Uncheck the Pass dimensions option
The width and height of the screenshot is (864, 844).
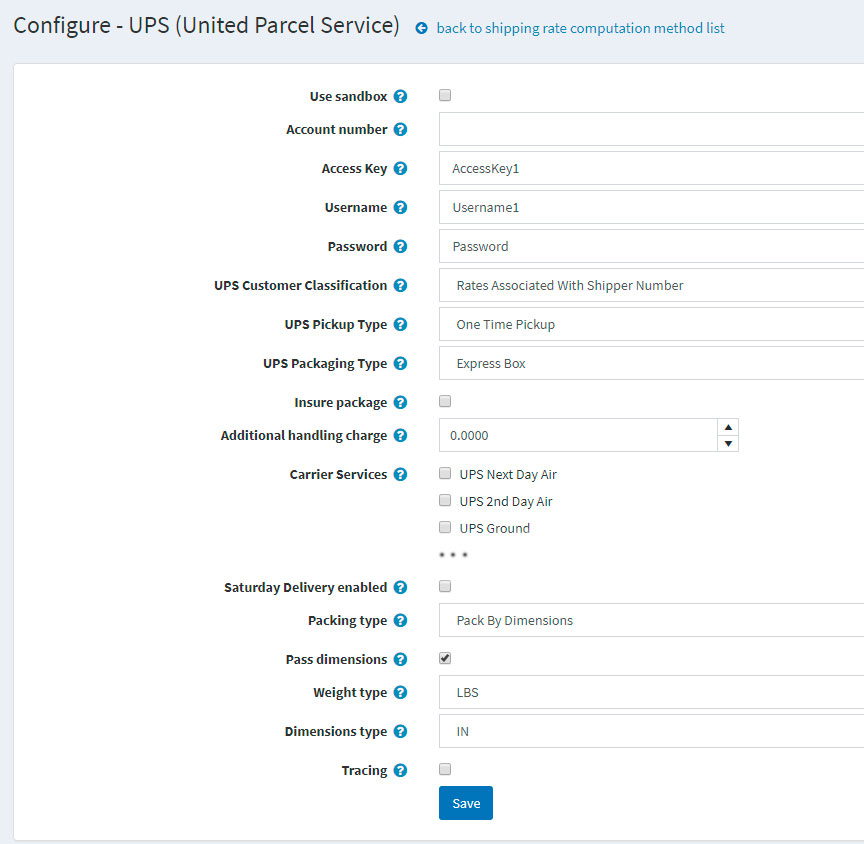(444, 658)
